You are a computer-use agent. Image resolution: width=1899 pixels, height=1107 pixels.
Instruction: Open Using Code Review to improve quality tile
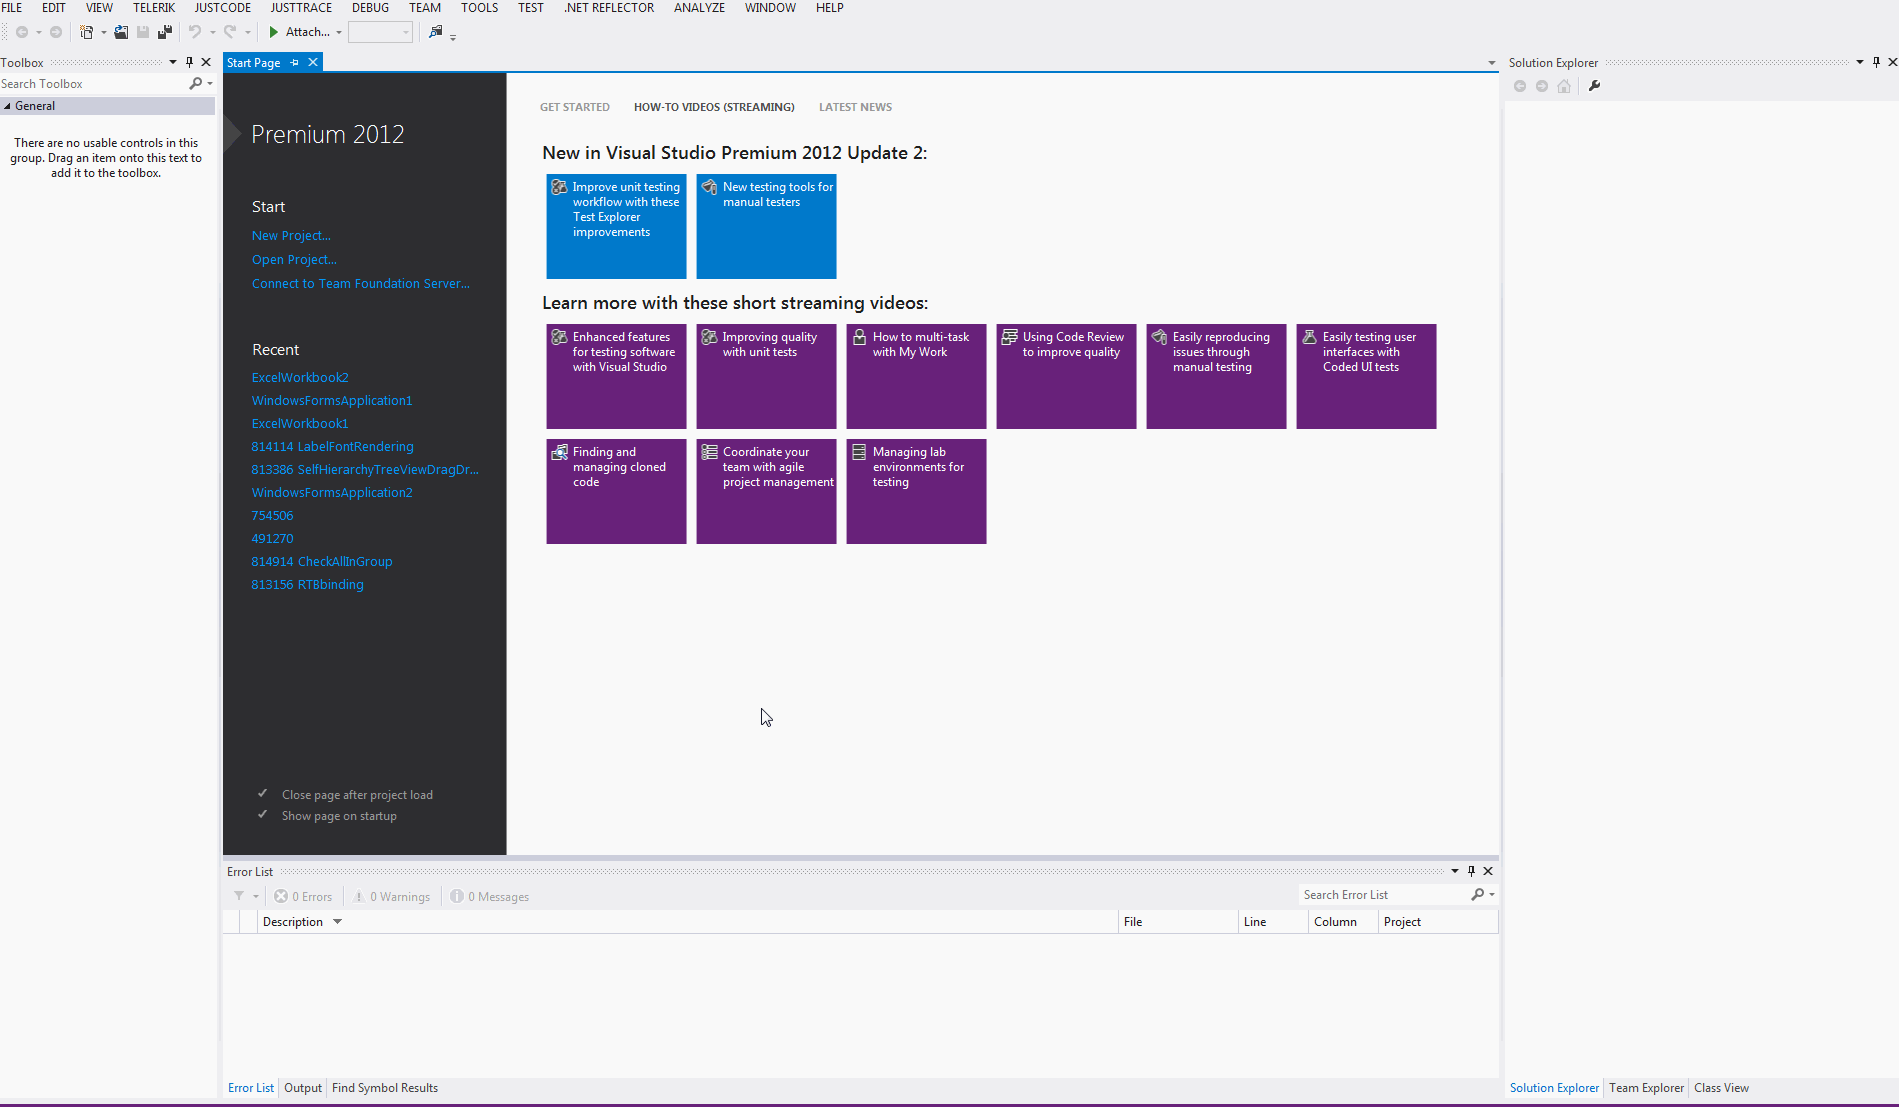pos(1066,376)
